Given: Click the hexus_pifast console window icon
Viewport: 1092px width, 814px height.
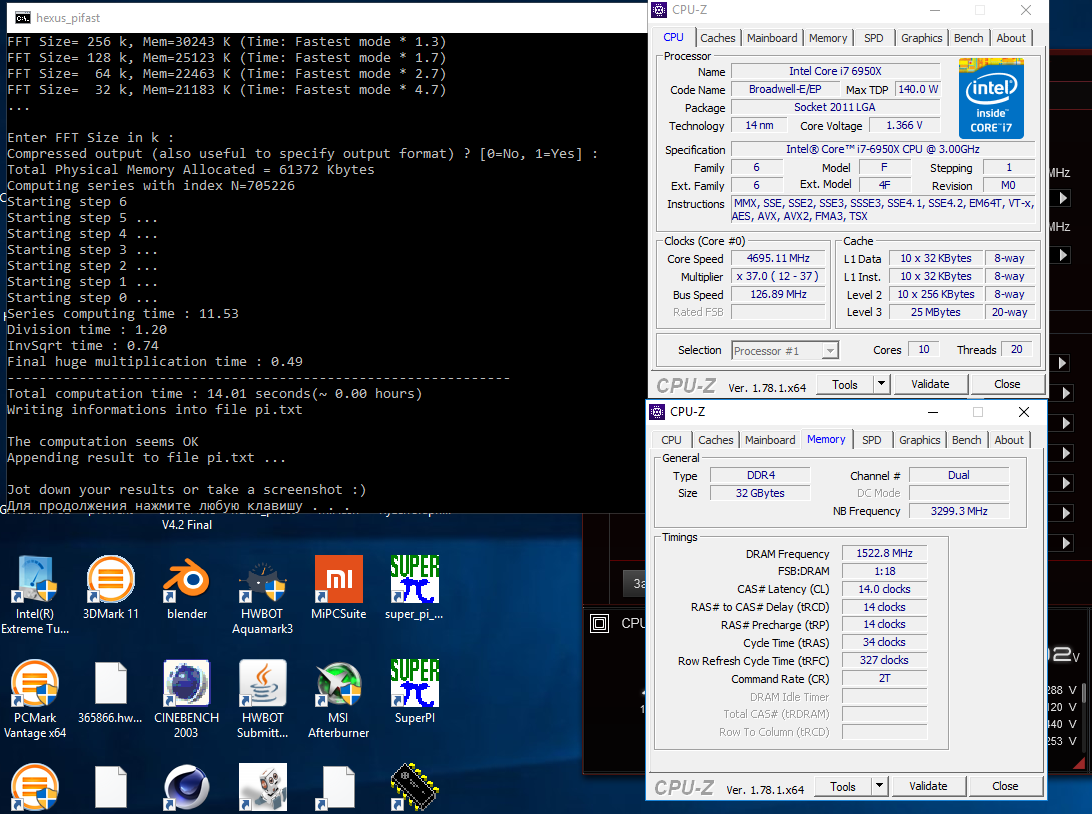Looking at the screenshot, I should 23,17.
